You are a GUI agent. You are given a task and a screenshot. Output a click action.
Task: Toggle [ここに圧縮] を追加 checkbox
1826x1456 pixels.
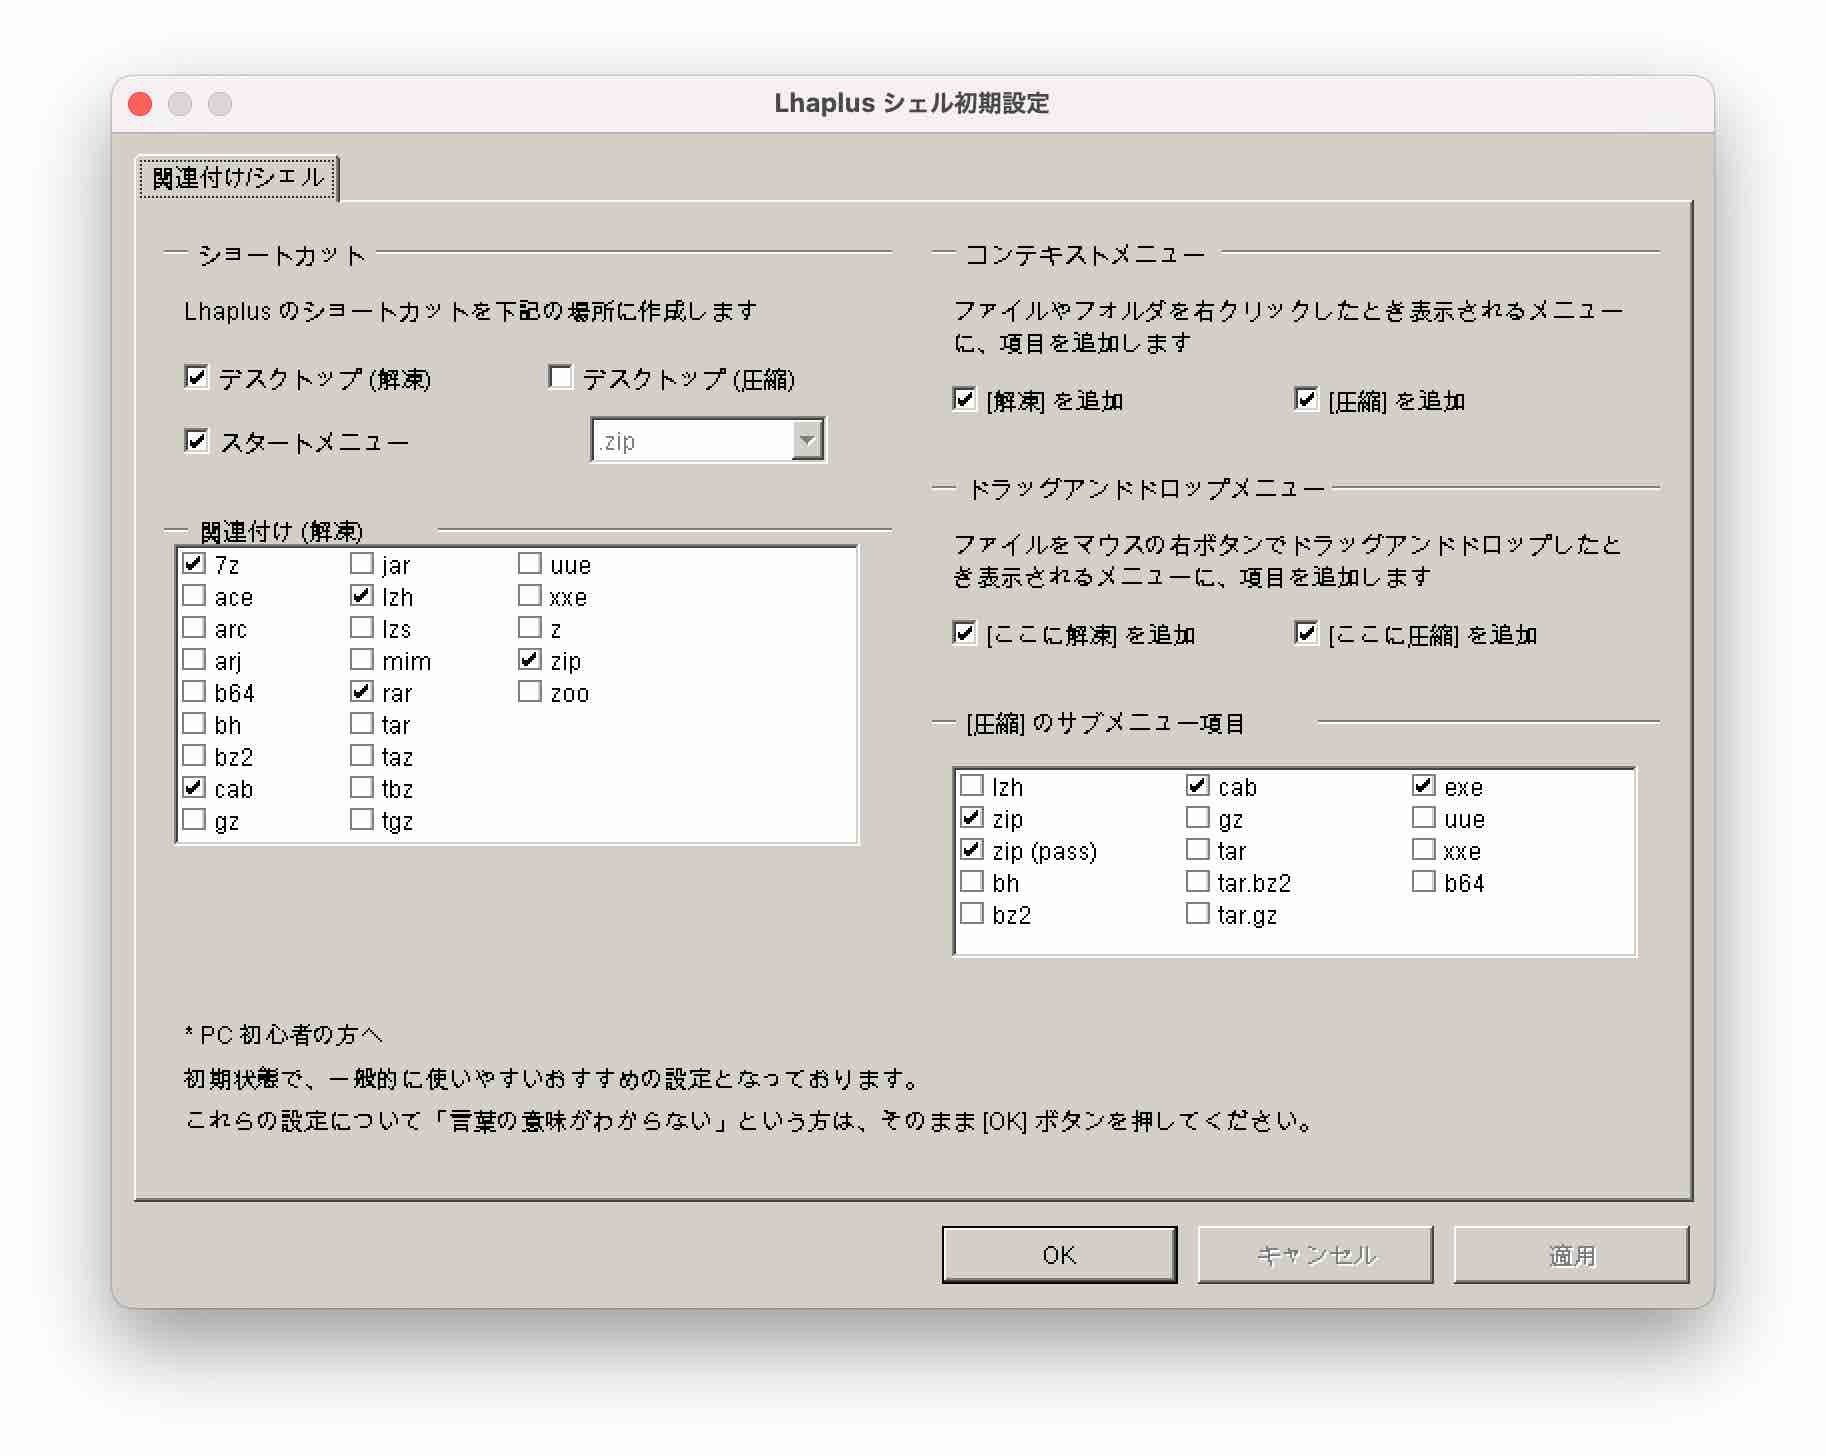(x=1306, y=633)
